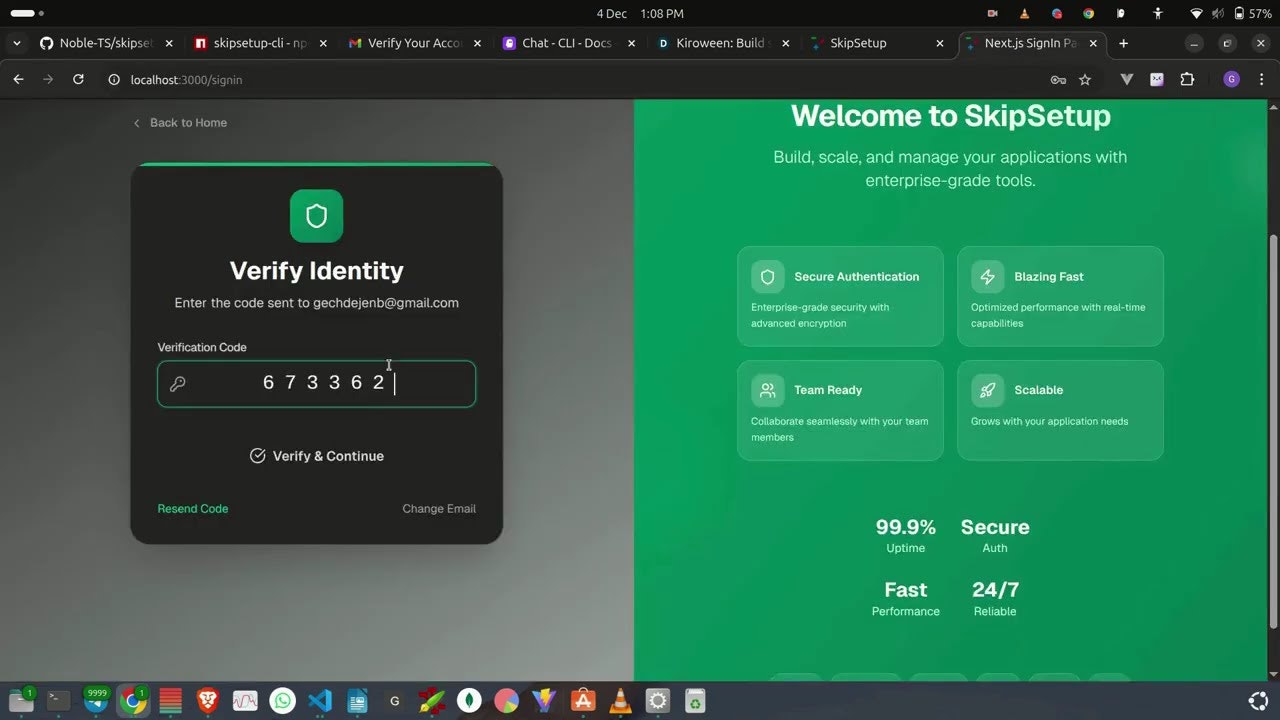This screenshot has width=1280, height=720.
Task: Open the Chrome profile avatar G
Action: coord(1232,80)
